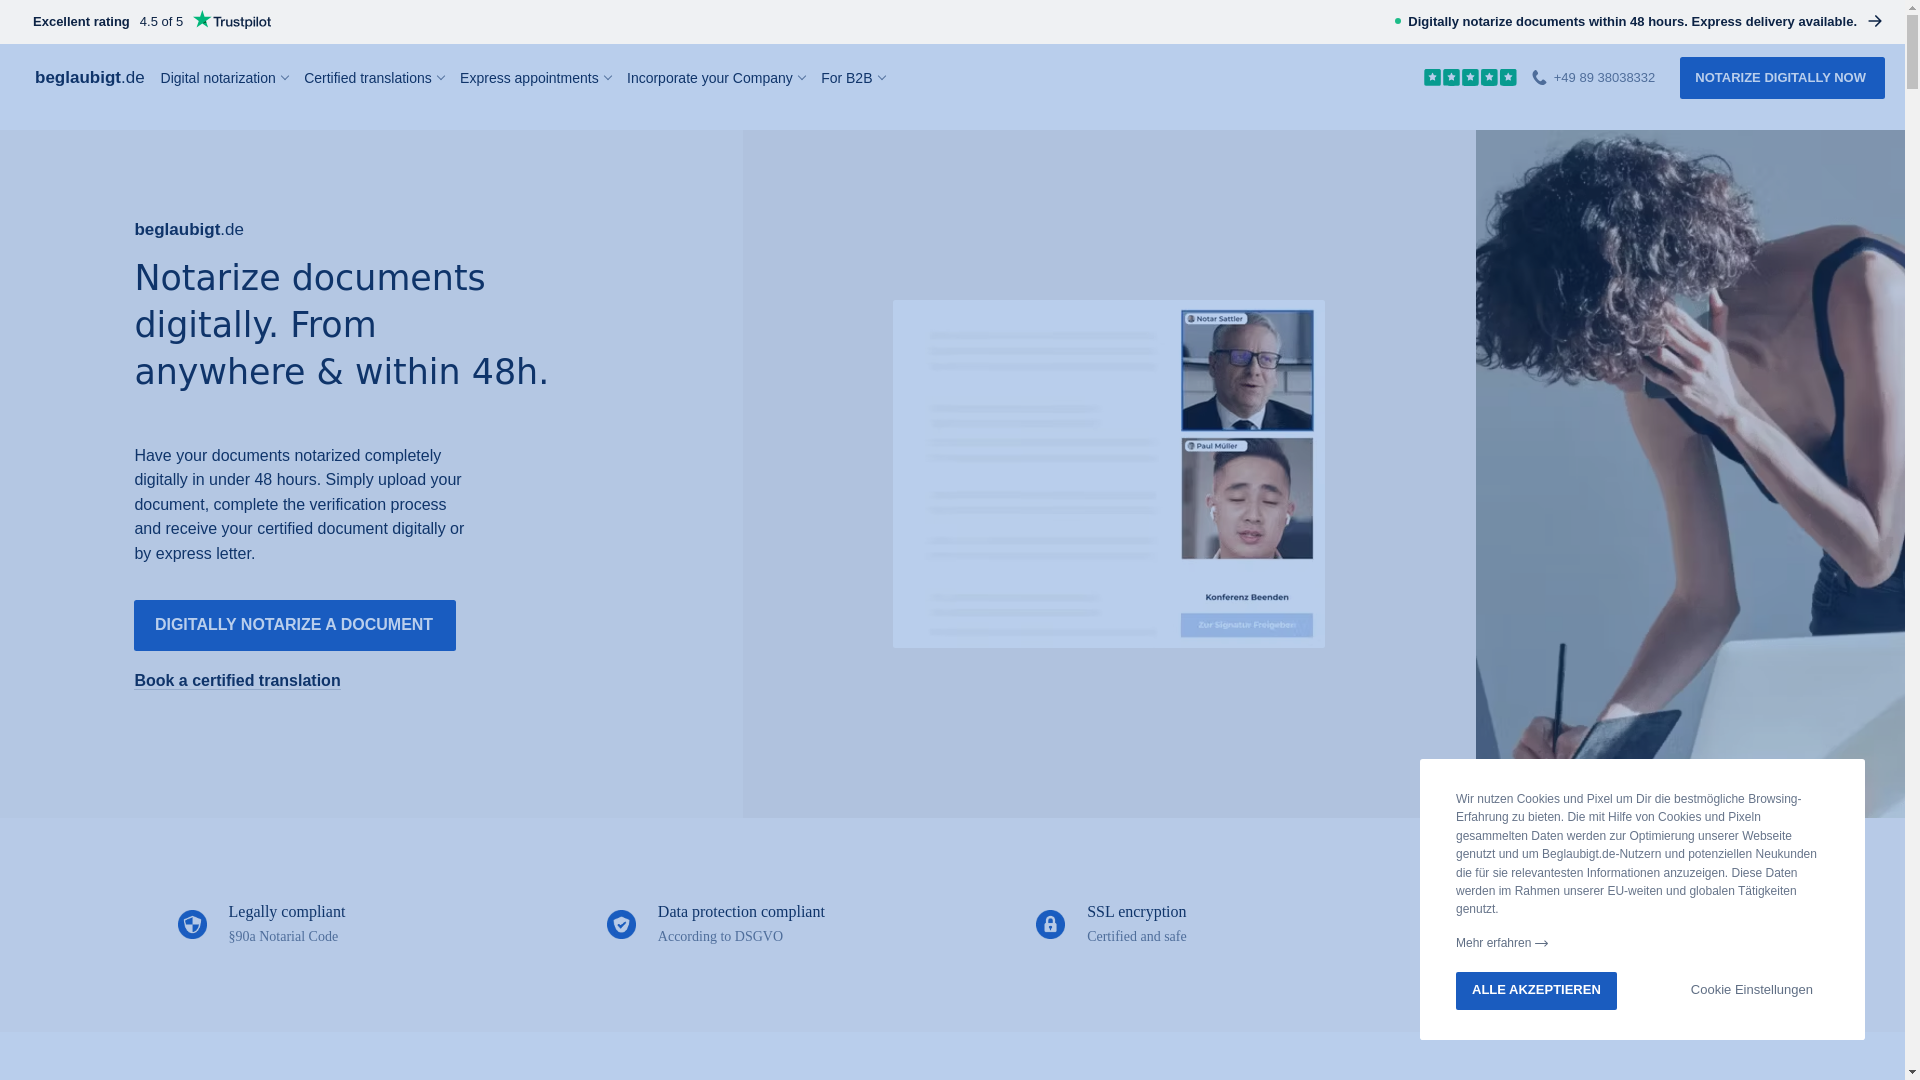The width and height of the screenshot is (1920, 1080).
Task: Click the Notar Sattler video tile
Action: pos(1247,371)
